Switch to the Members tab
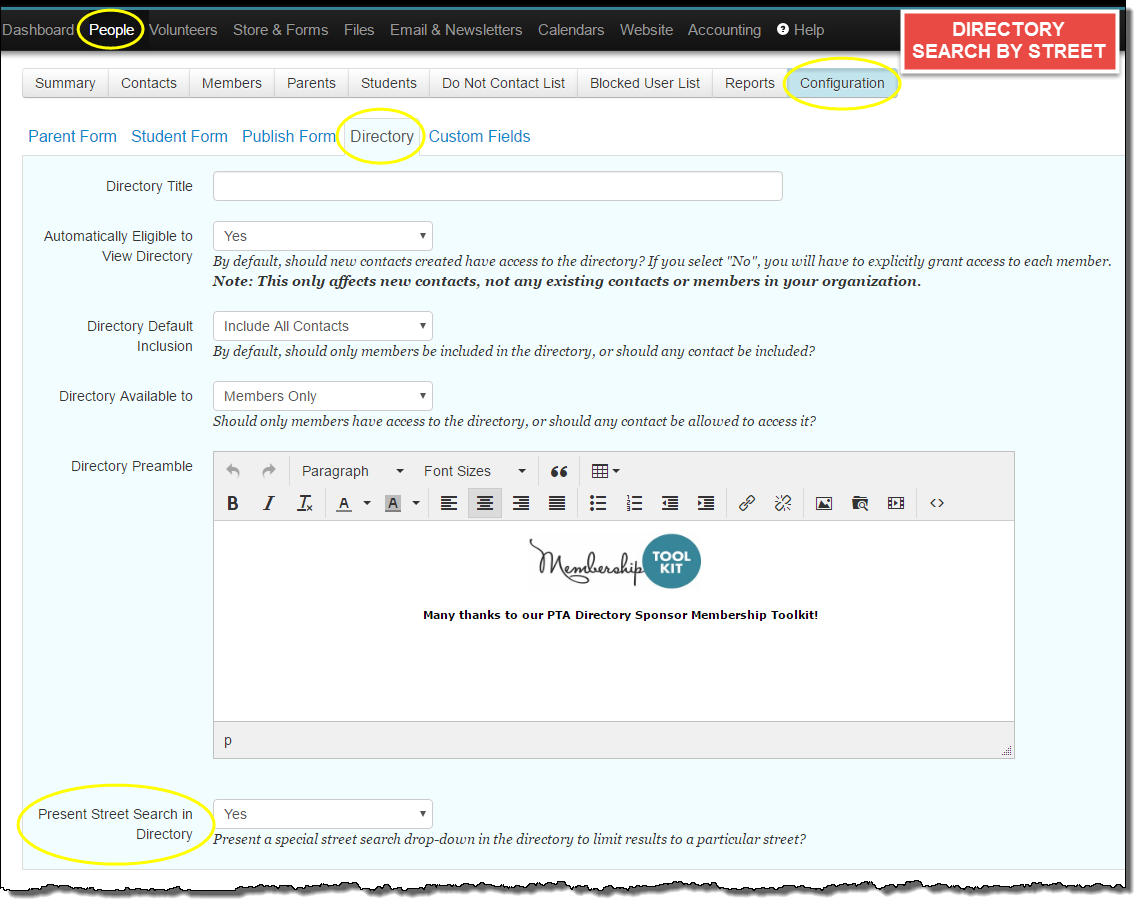The image size is (1141, 906). pos(231,83)
